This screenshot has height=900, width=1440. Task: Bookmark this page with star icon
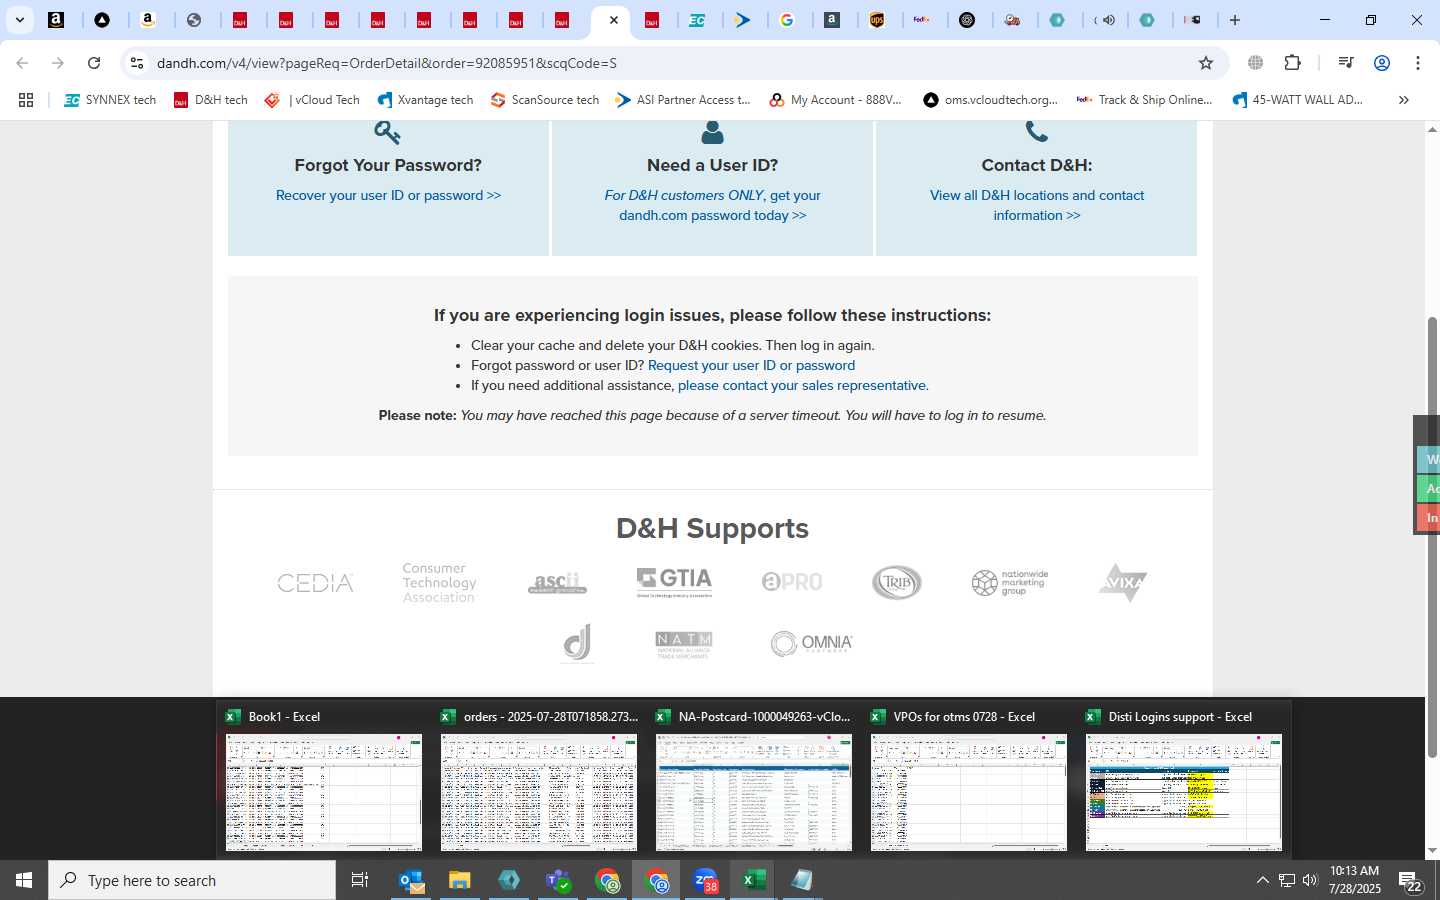1206,63
